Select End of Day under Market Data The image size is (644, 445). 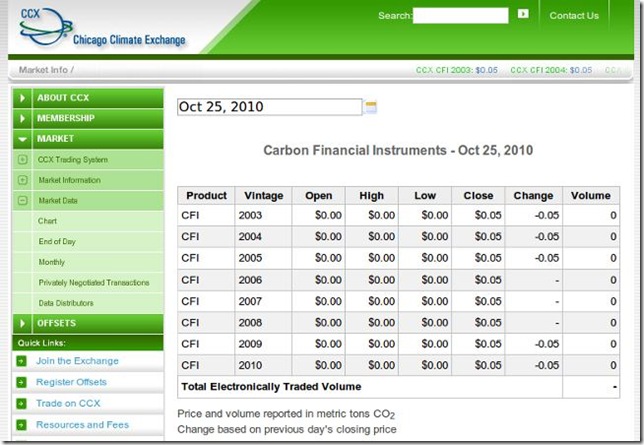pos(58,241)
